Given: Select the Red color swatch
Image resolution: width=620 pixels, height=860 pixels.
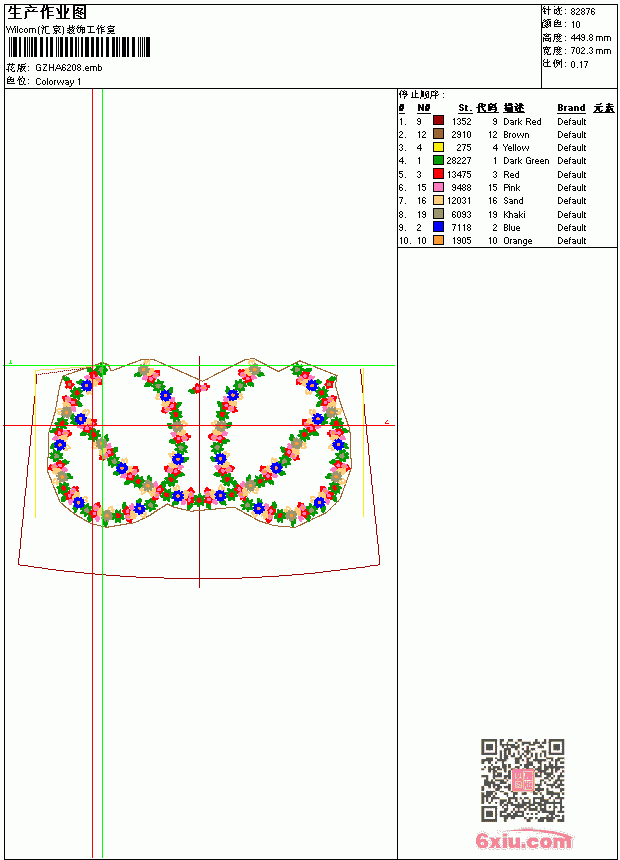Looking at the screenshot, I should point(438,174).
